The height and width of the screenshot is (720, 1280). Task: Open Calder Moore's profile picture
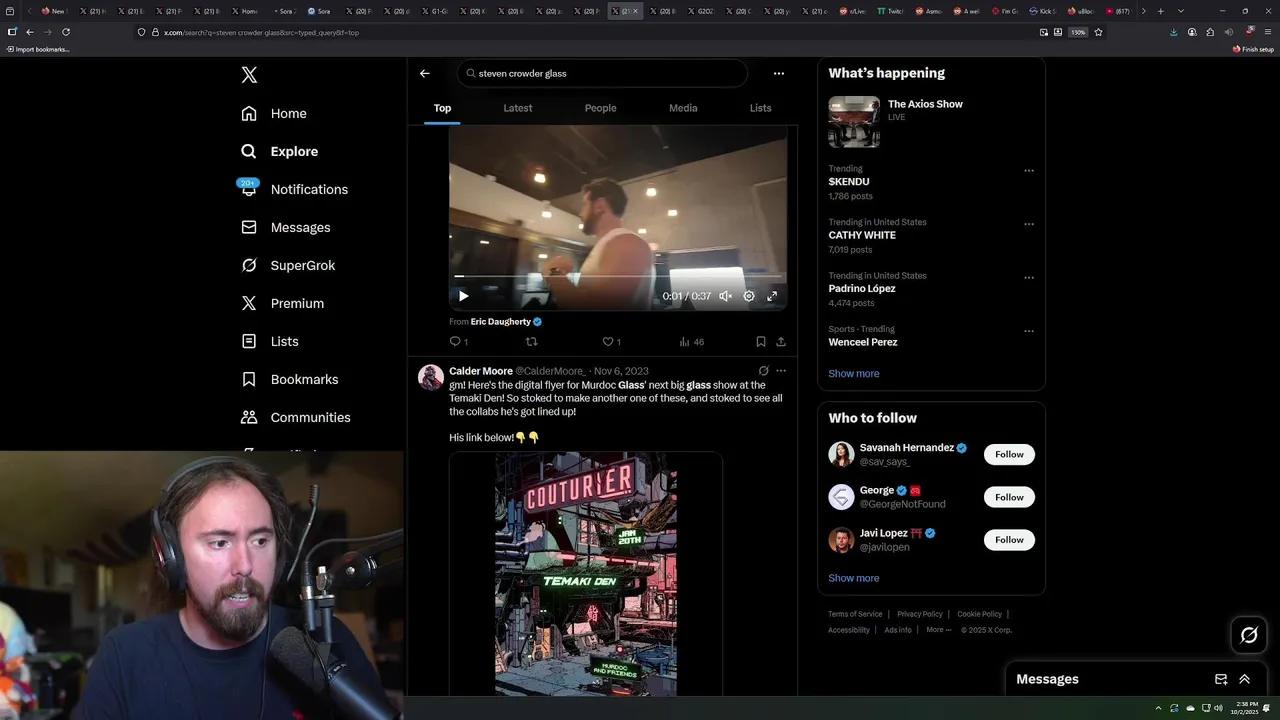(x=431, y=377)
